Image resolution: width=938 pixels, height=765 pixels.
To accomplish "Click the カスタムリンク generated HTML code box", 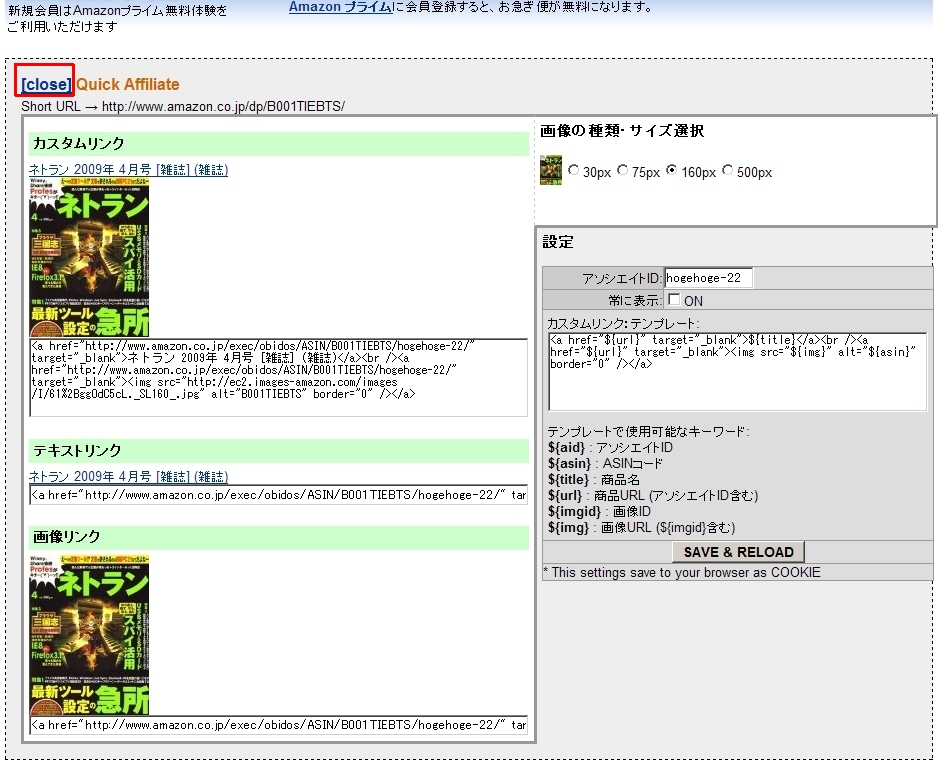I will (x=279, y=377).
